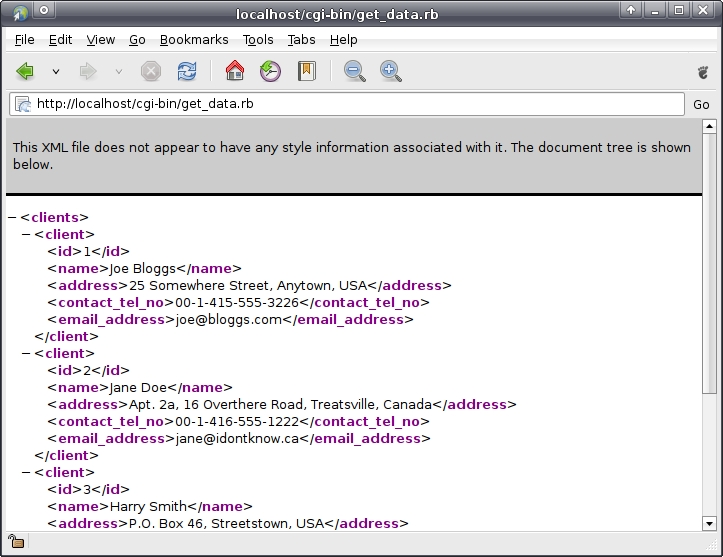This screenshot has height=557, width=723.
Task: Collapse the Jane Doe client node
Action: pyautogui.click(x=26, y=353)
